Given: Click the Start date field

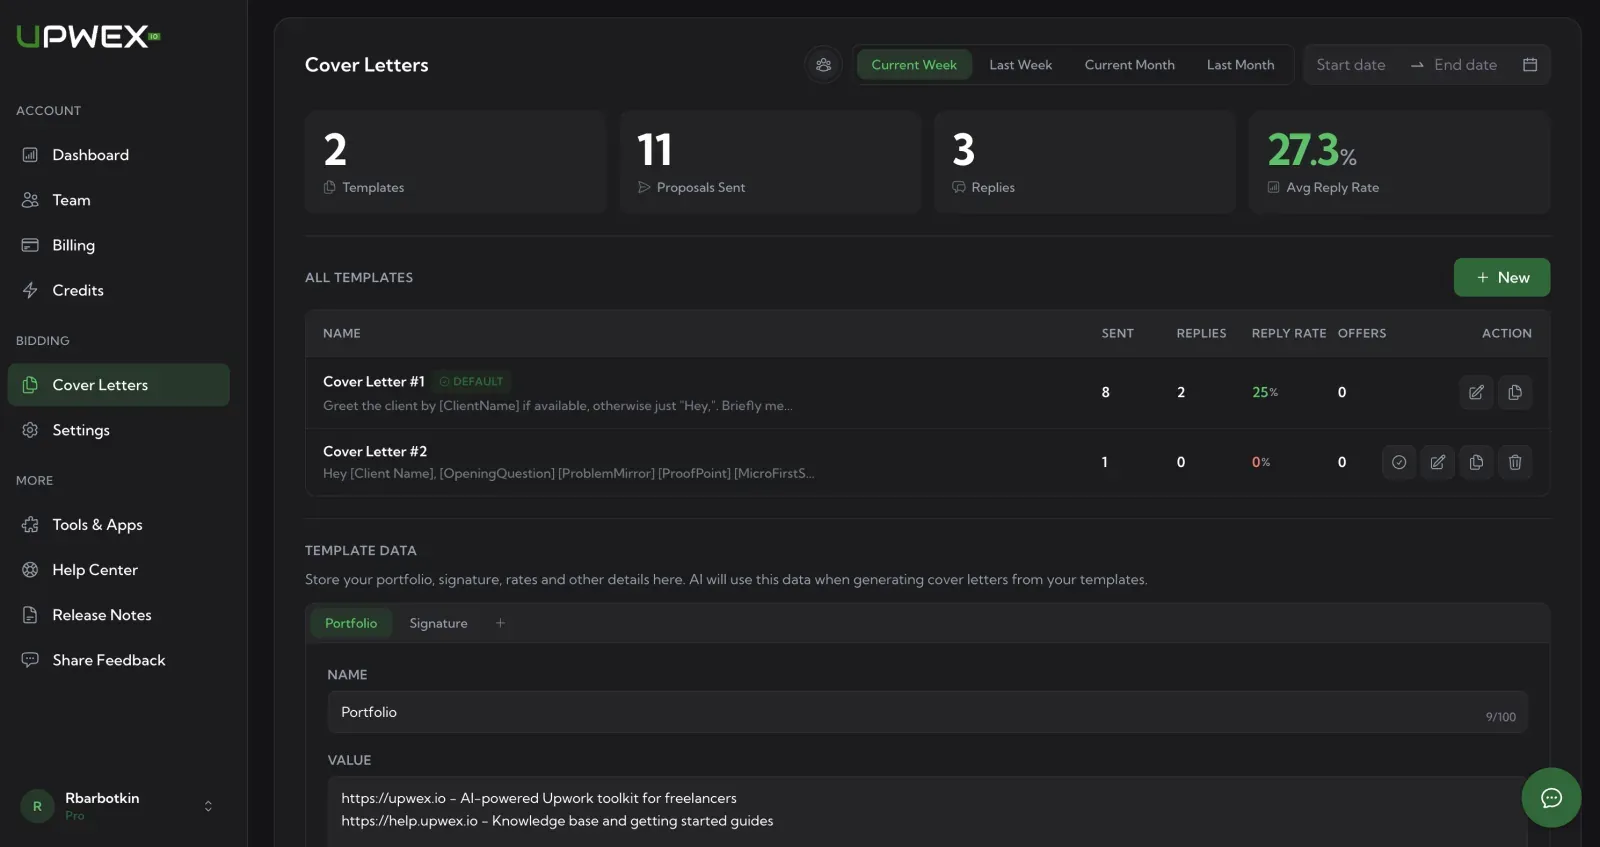Looking at the screenshot, I should 1351,65.
